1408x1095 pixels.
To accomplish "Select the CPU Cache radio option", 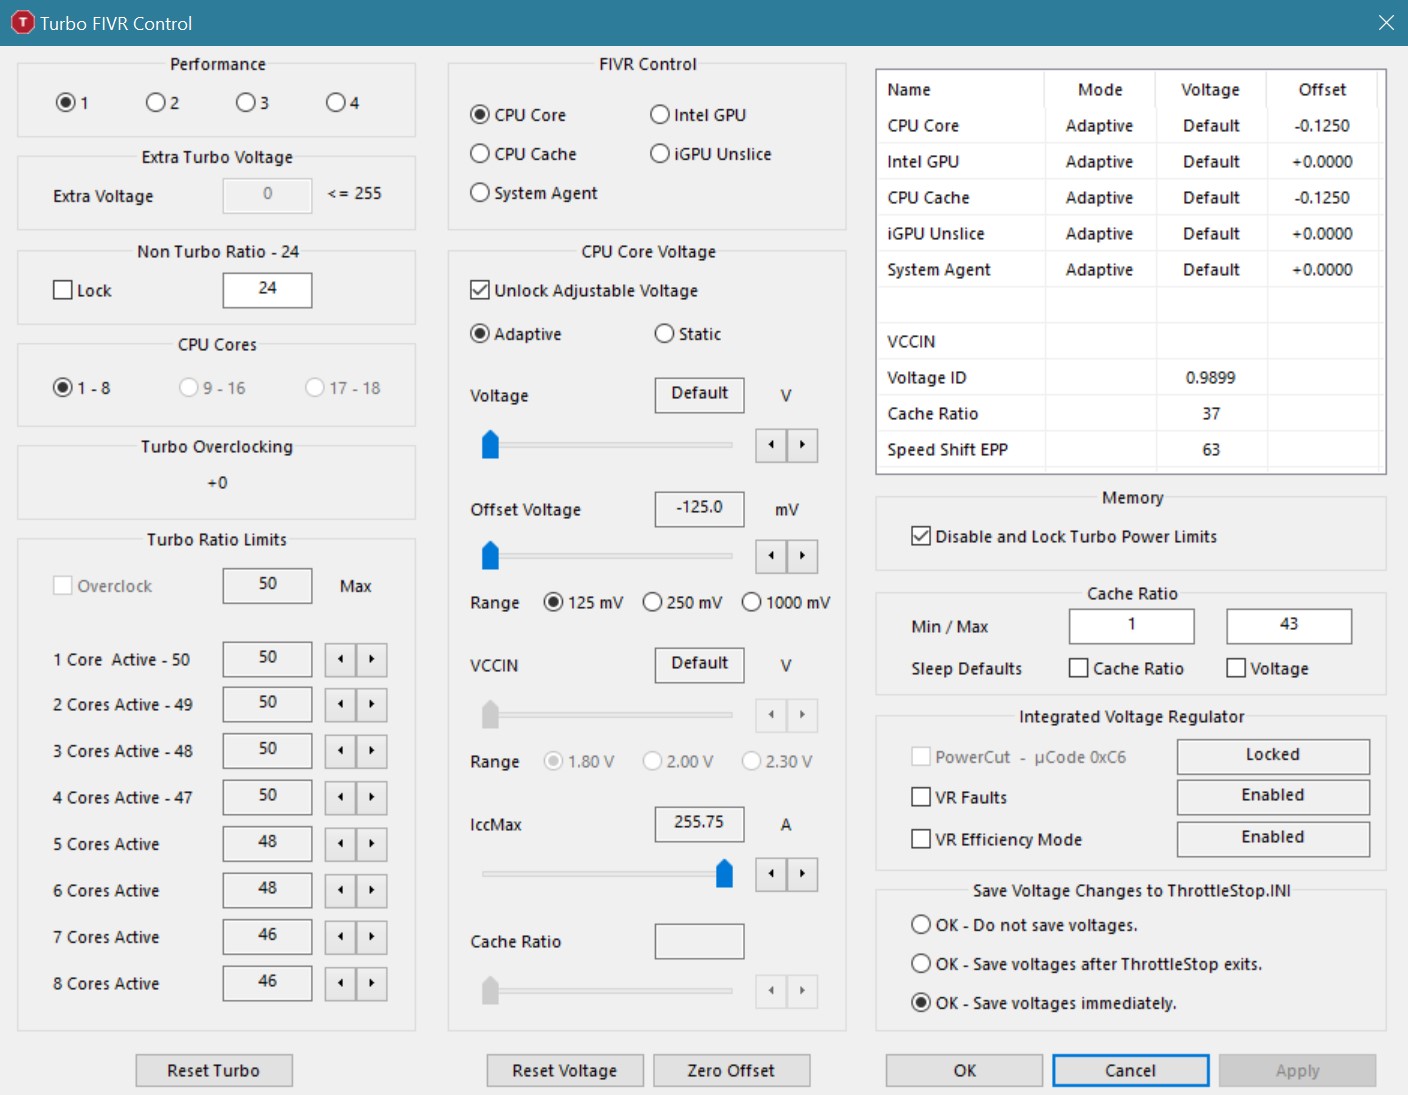I will [480, 154].
